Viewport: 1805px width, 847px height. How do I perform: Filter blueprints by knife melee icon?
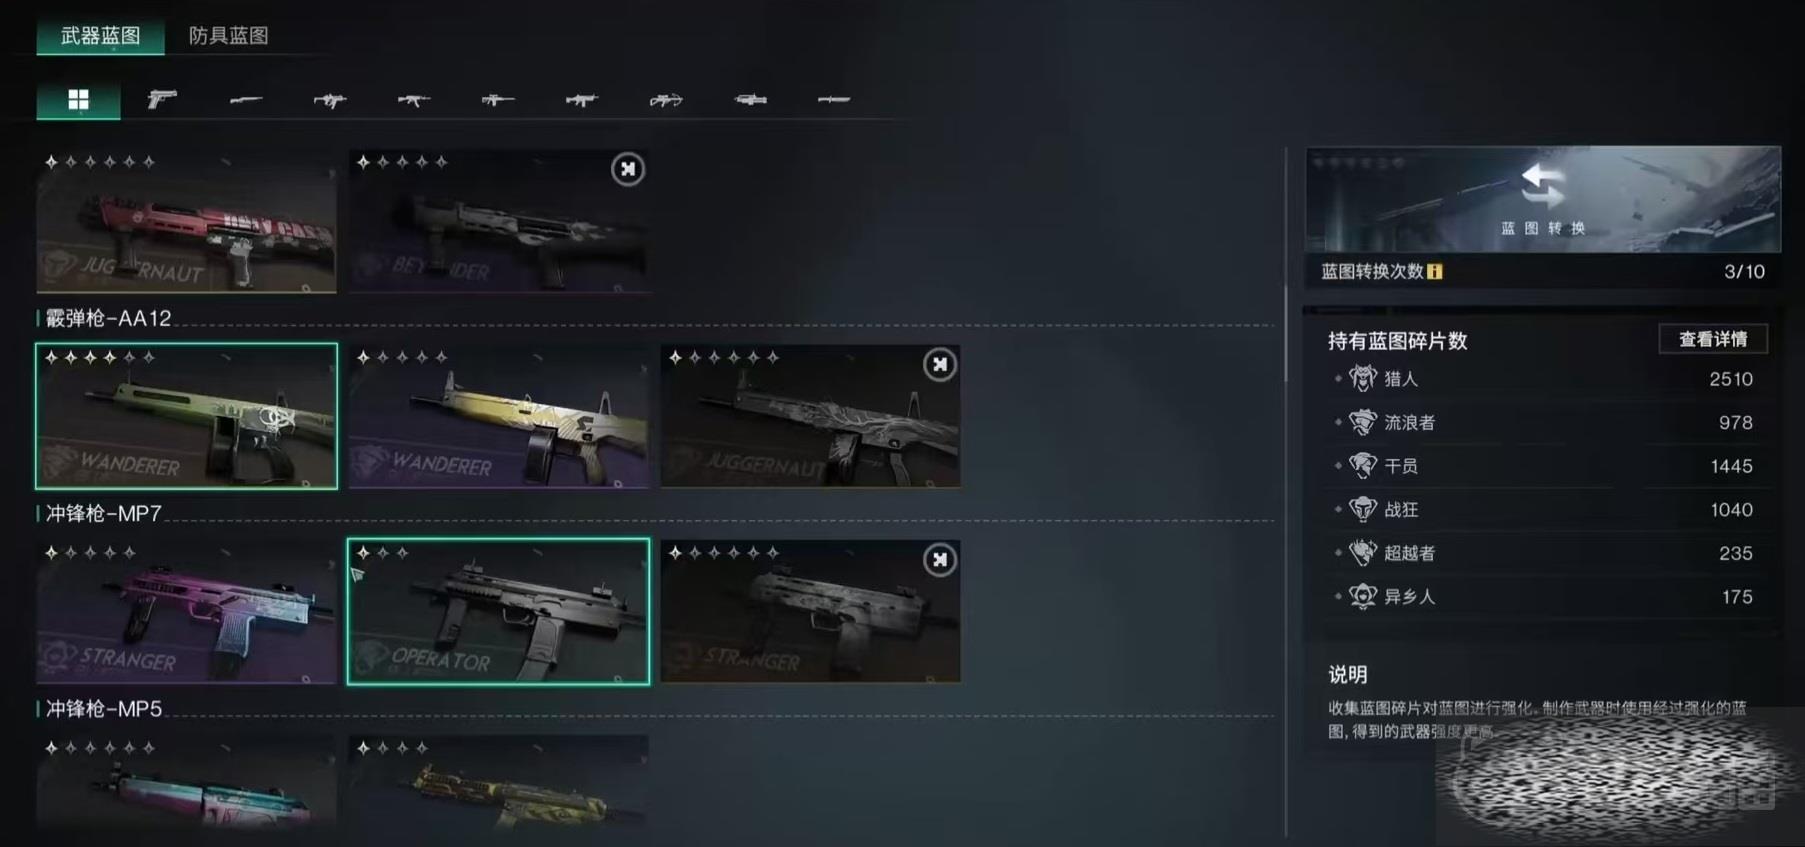click(x=834, y=99)
